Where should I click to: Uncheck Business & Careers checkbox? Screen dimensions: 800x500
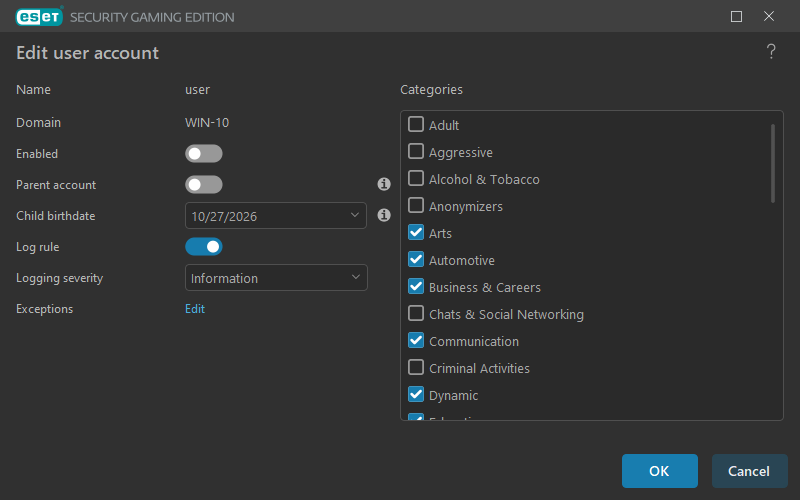[x=416, y=286]
